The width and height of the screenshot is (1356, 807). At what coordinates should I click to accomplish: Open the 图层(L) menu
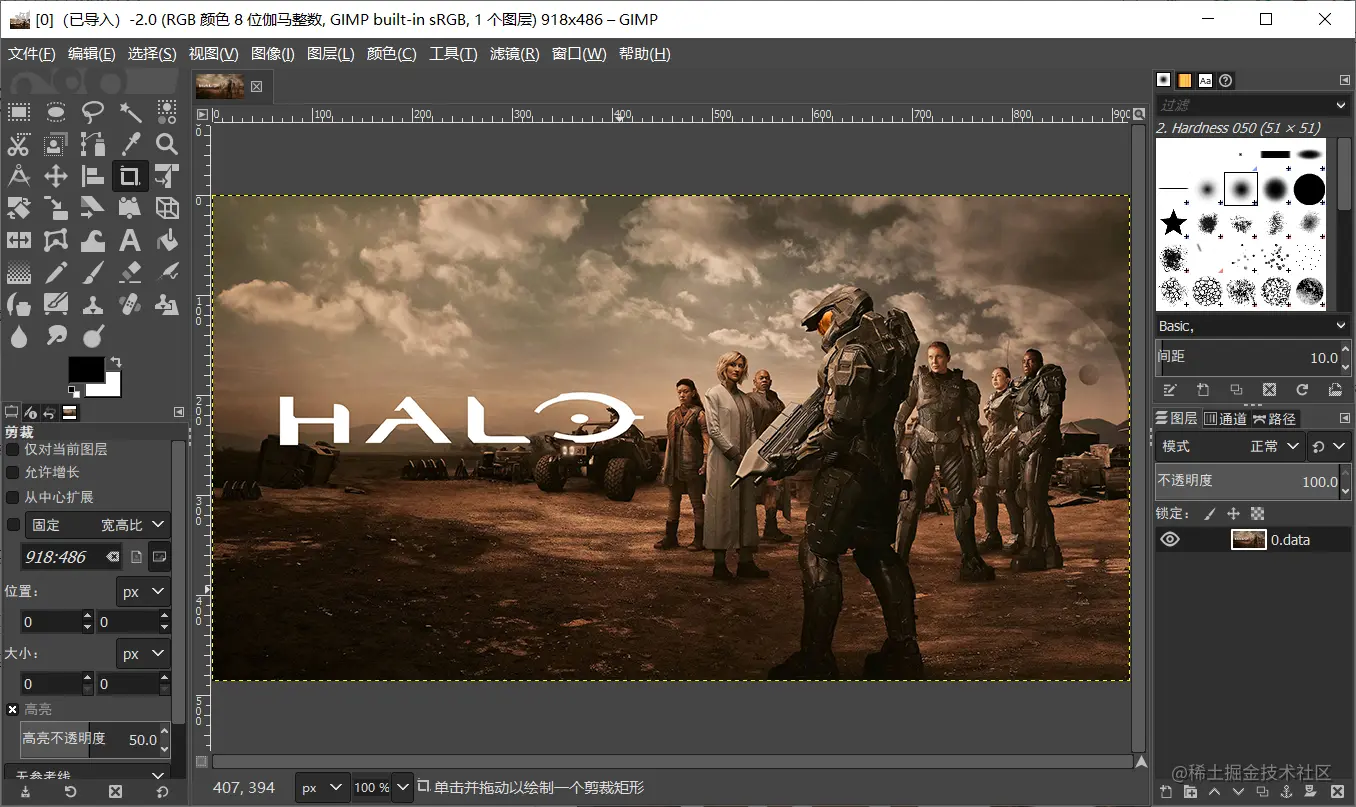tap(331, 54)
